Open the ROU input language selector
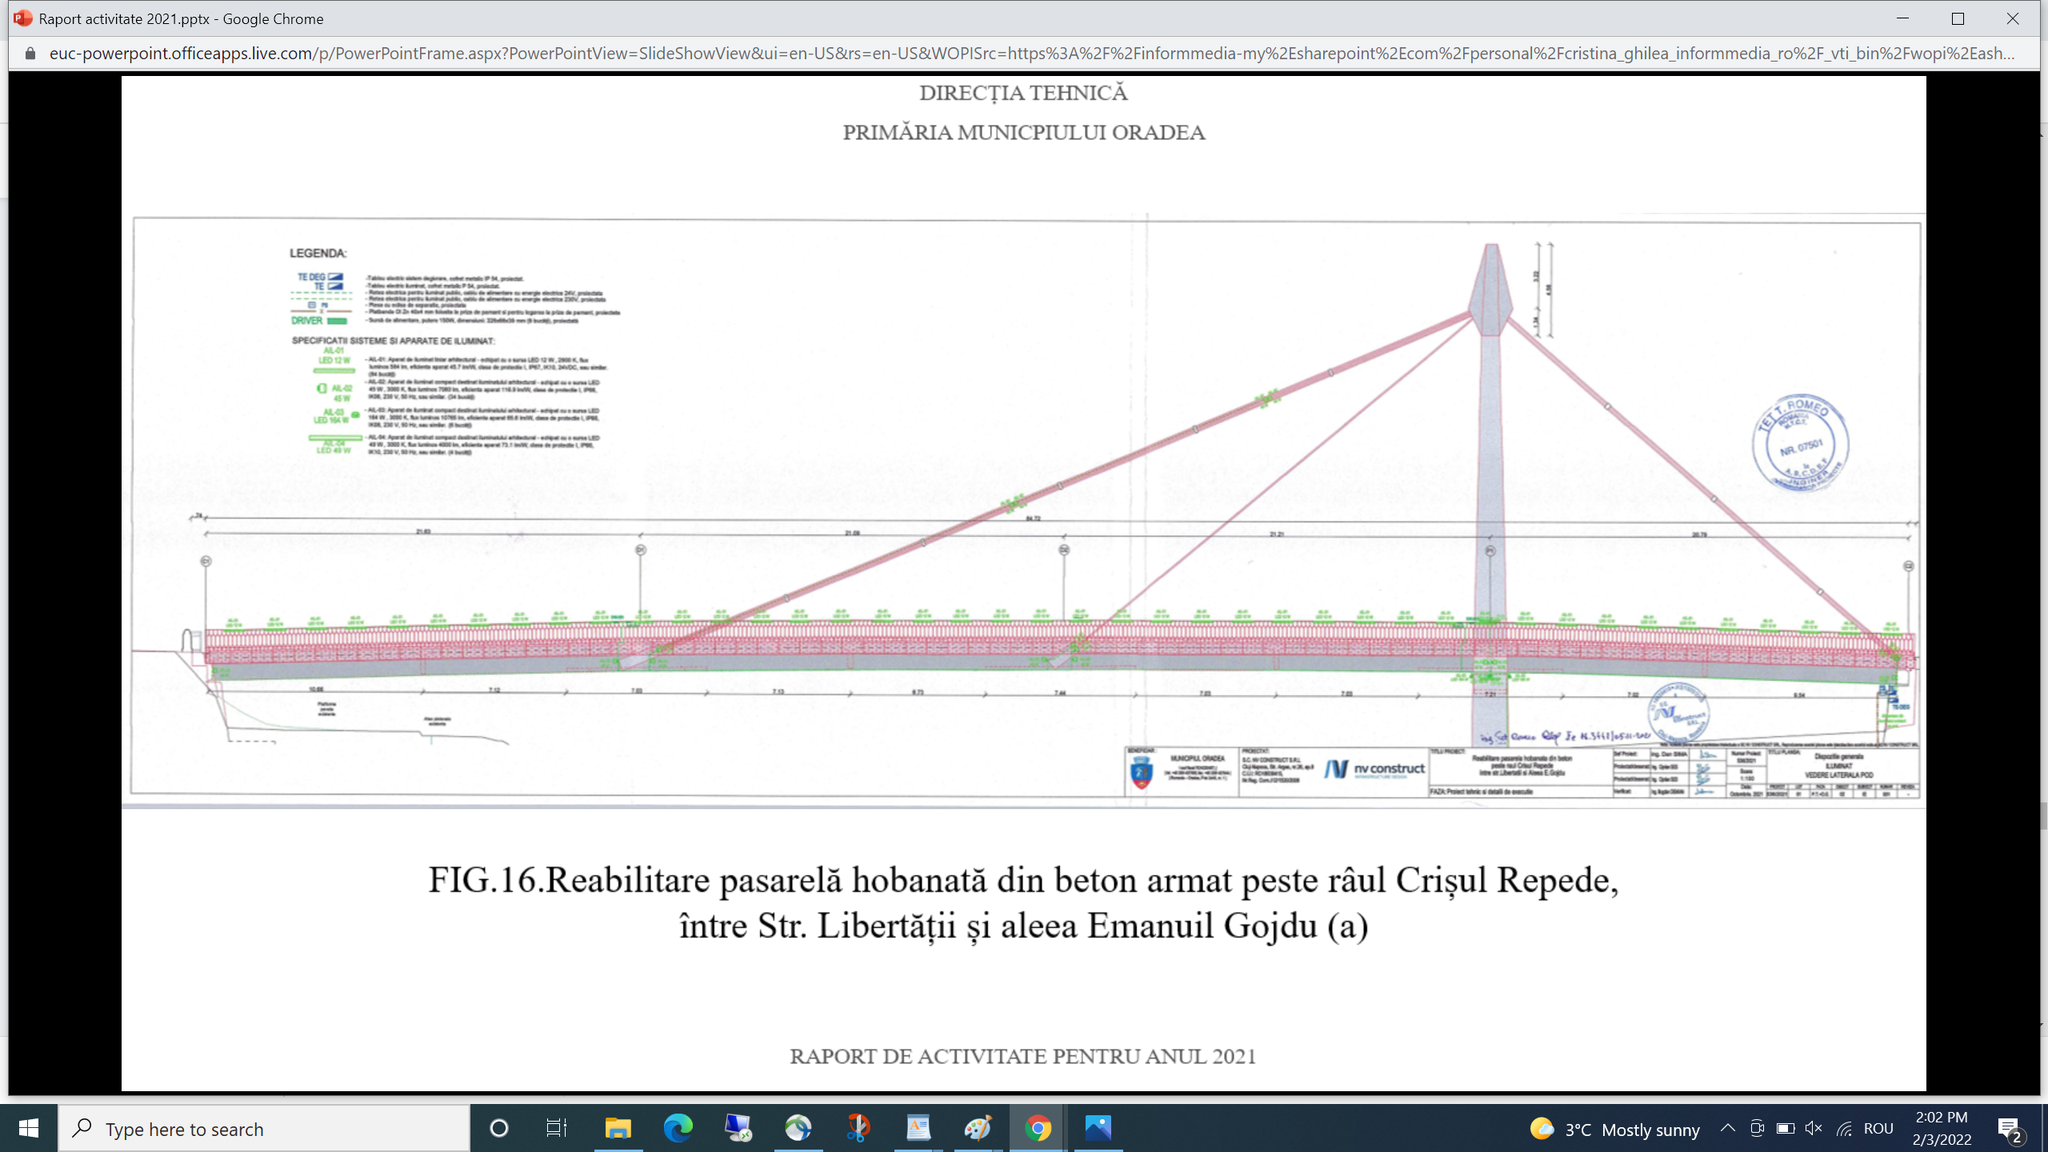 (x=1878, y=1129)
